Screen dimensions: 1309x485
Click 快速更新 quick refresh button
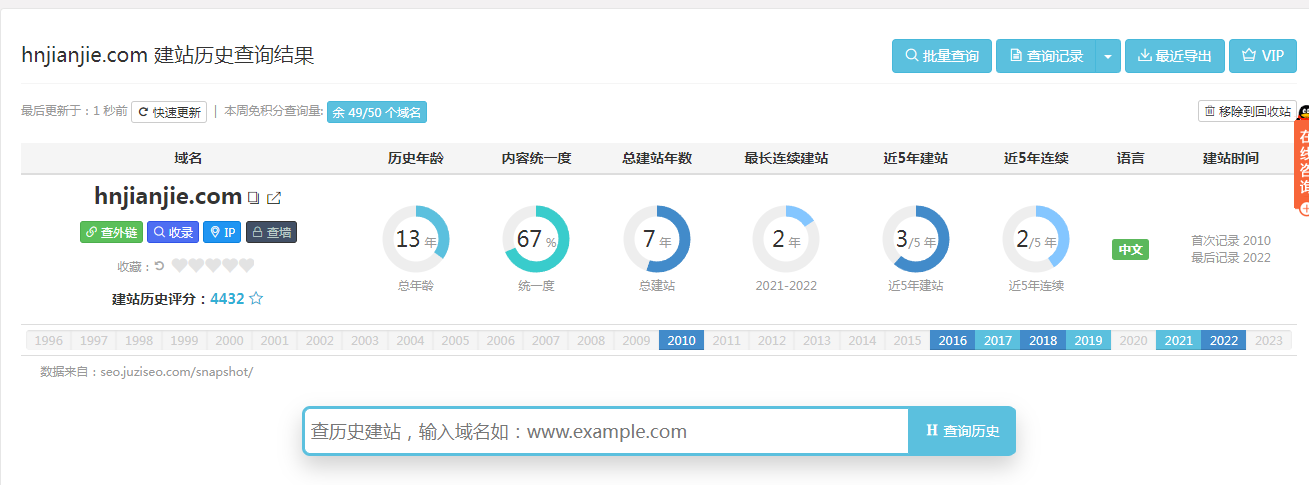pyautogui.click(x=169, y=112)
